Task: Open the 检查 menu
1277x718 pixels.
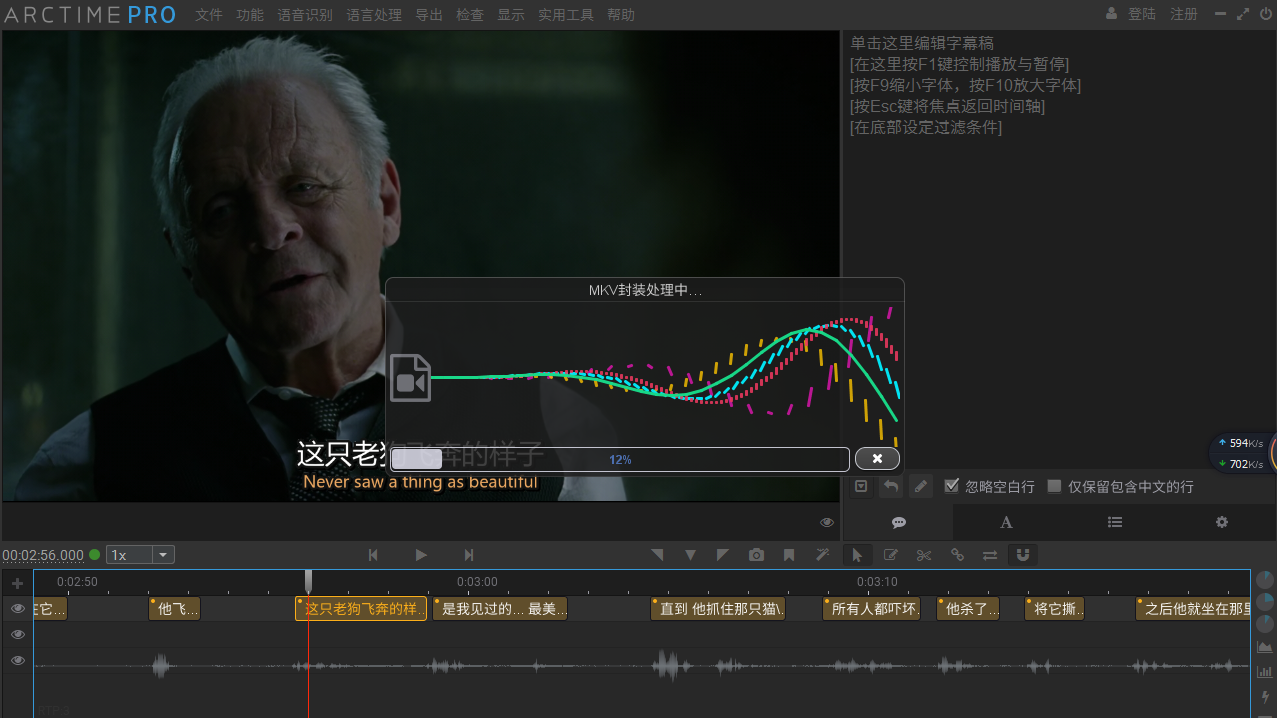Action: tap(470, 15)
